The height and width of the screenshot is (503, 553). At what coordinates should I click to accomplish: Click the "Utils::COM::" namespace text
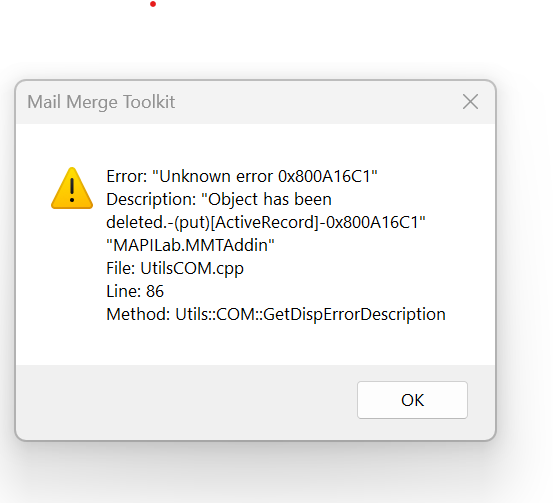tap(219, 314)
